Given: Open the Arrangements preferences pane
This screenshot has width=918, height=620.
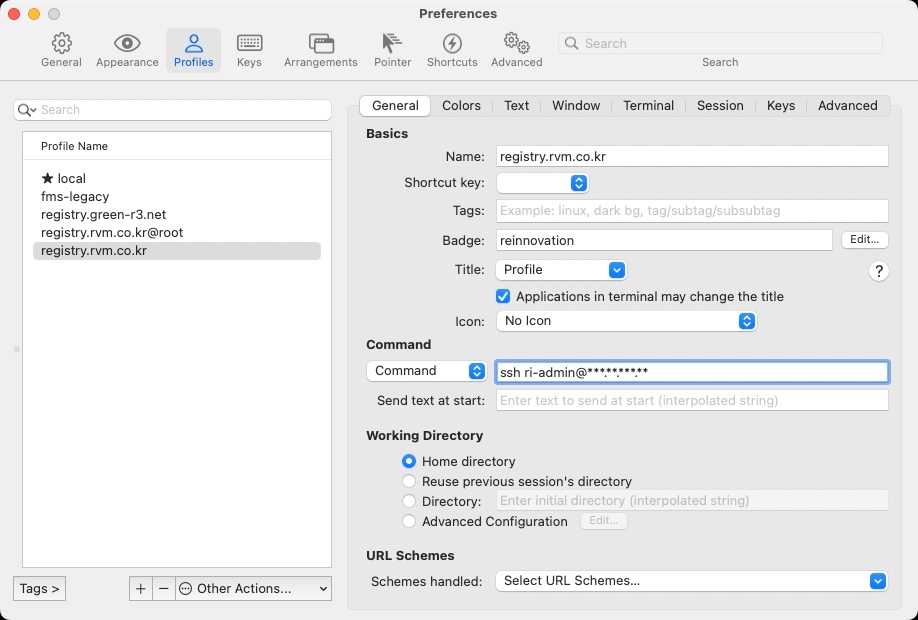Looking at the screenshot, I should coord(320,50).
